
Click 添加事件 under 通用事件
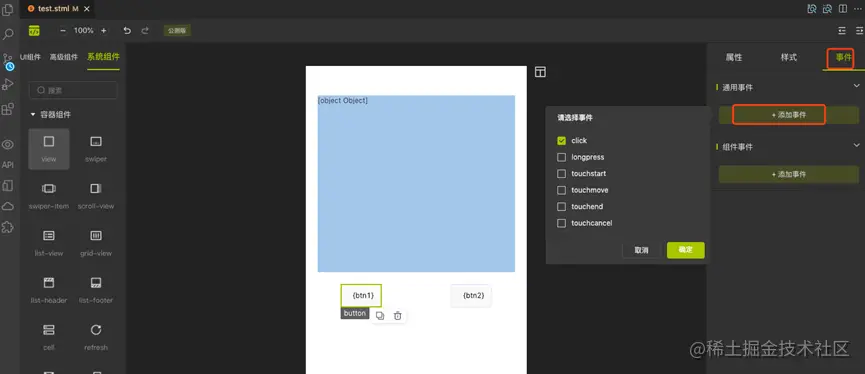click(x=789, y=115)
